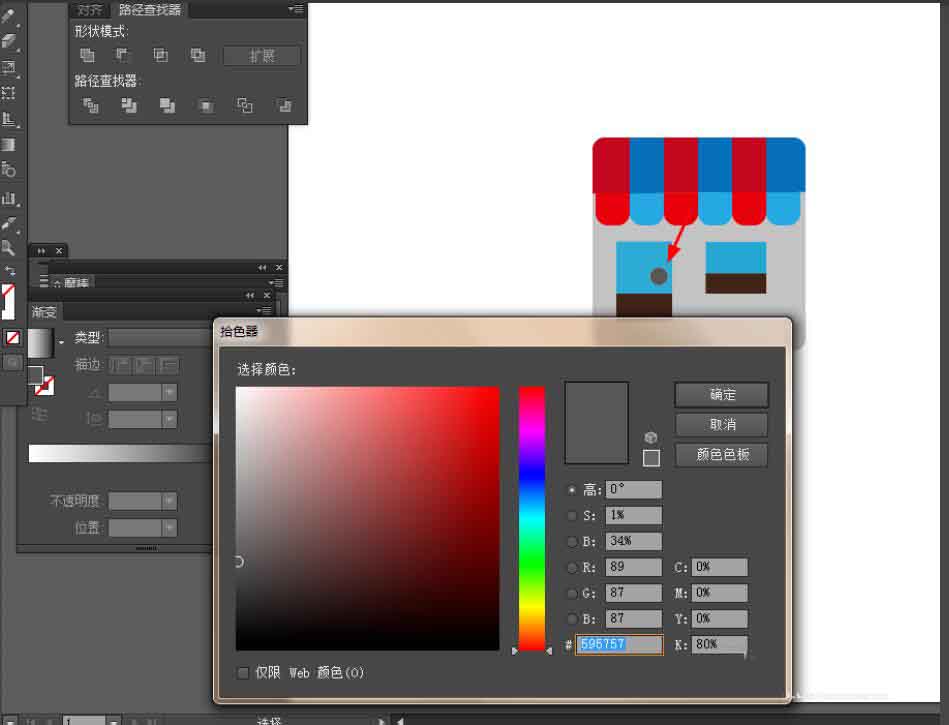Select the B blue radio button beside 87

coord(571,619)
